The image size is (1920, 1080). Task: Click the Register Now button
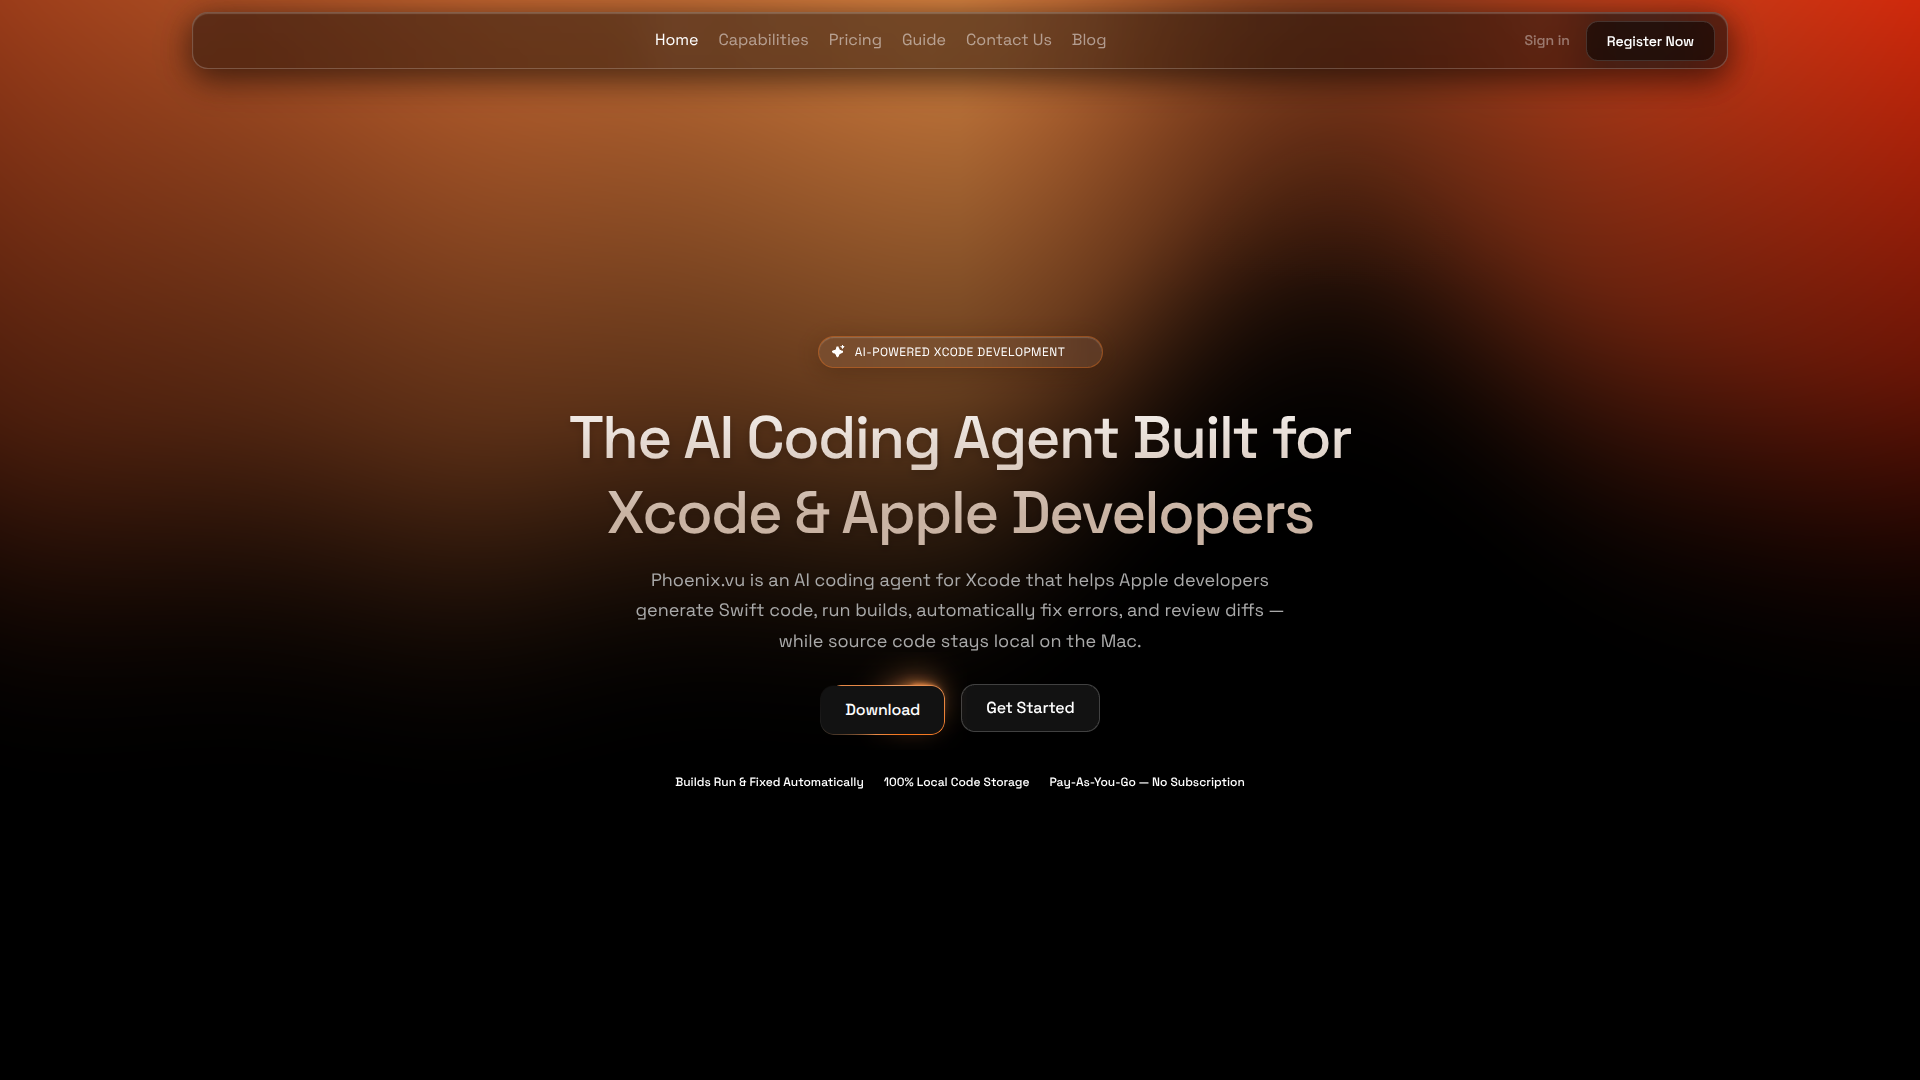[1650, 41]
